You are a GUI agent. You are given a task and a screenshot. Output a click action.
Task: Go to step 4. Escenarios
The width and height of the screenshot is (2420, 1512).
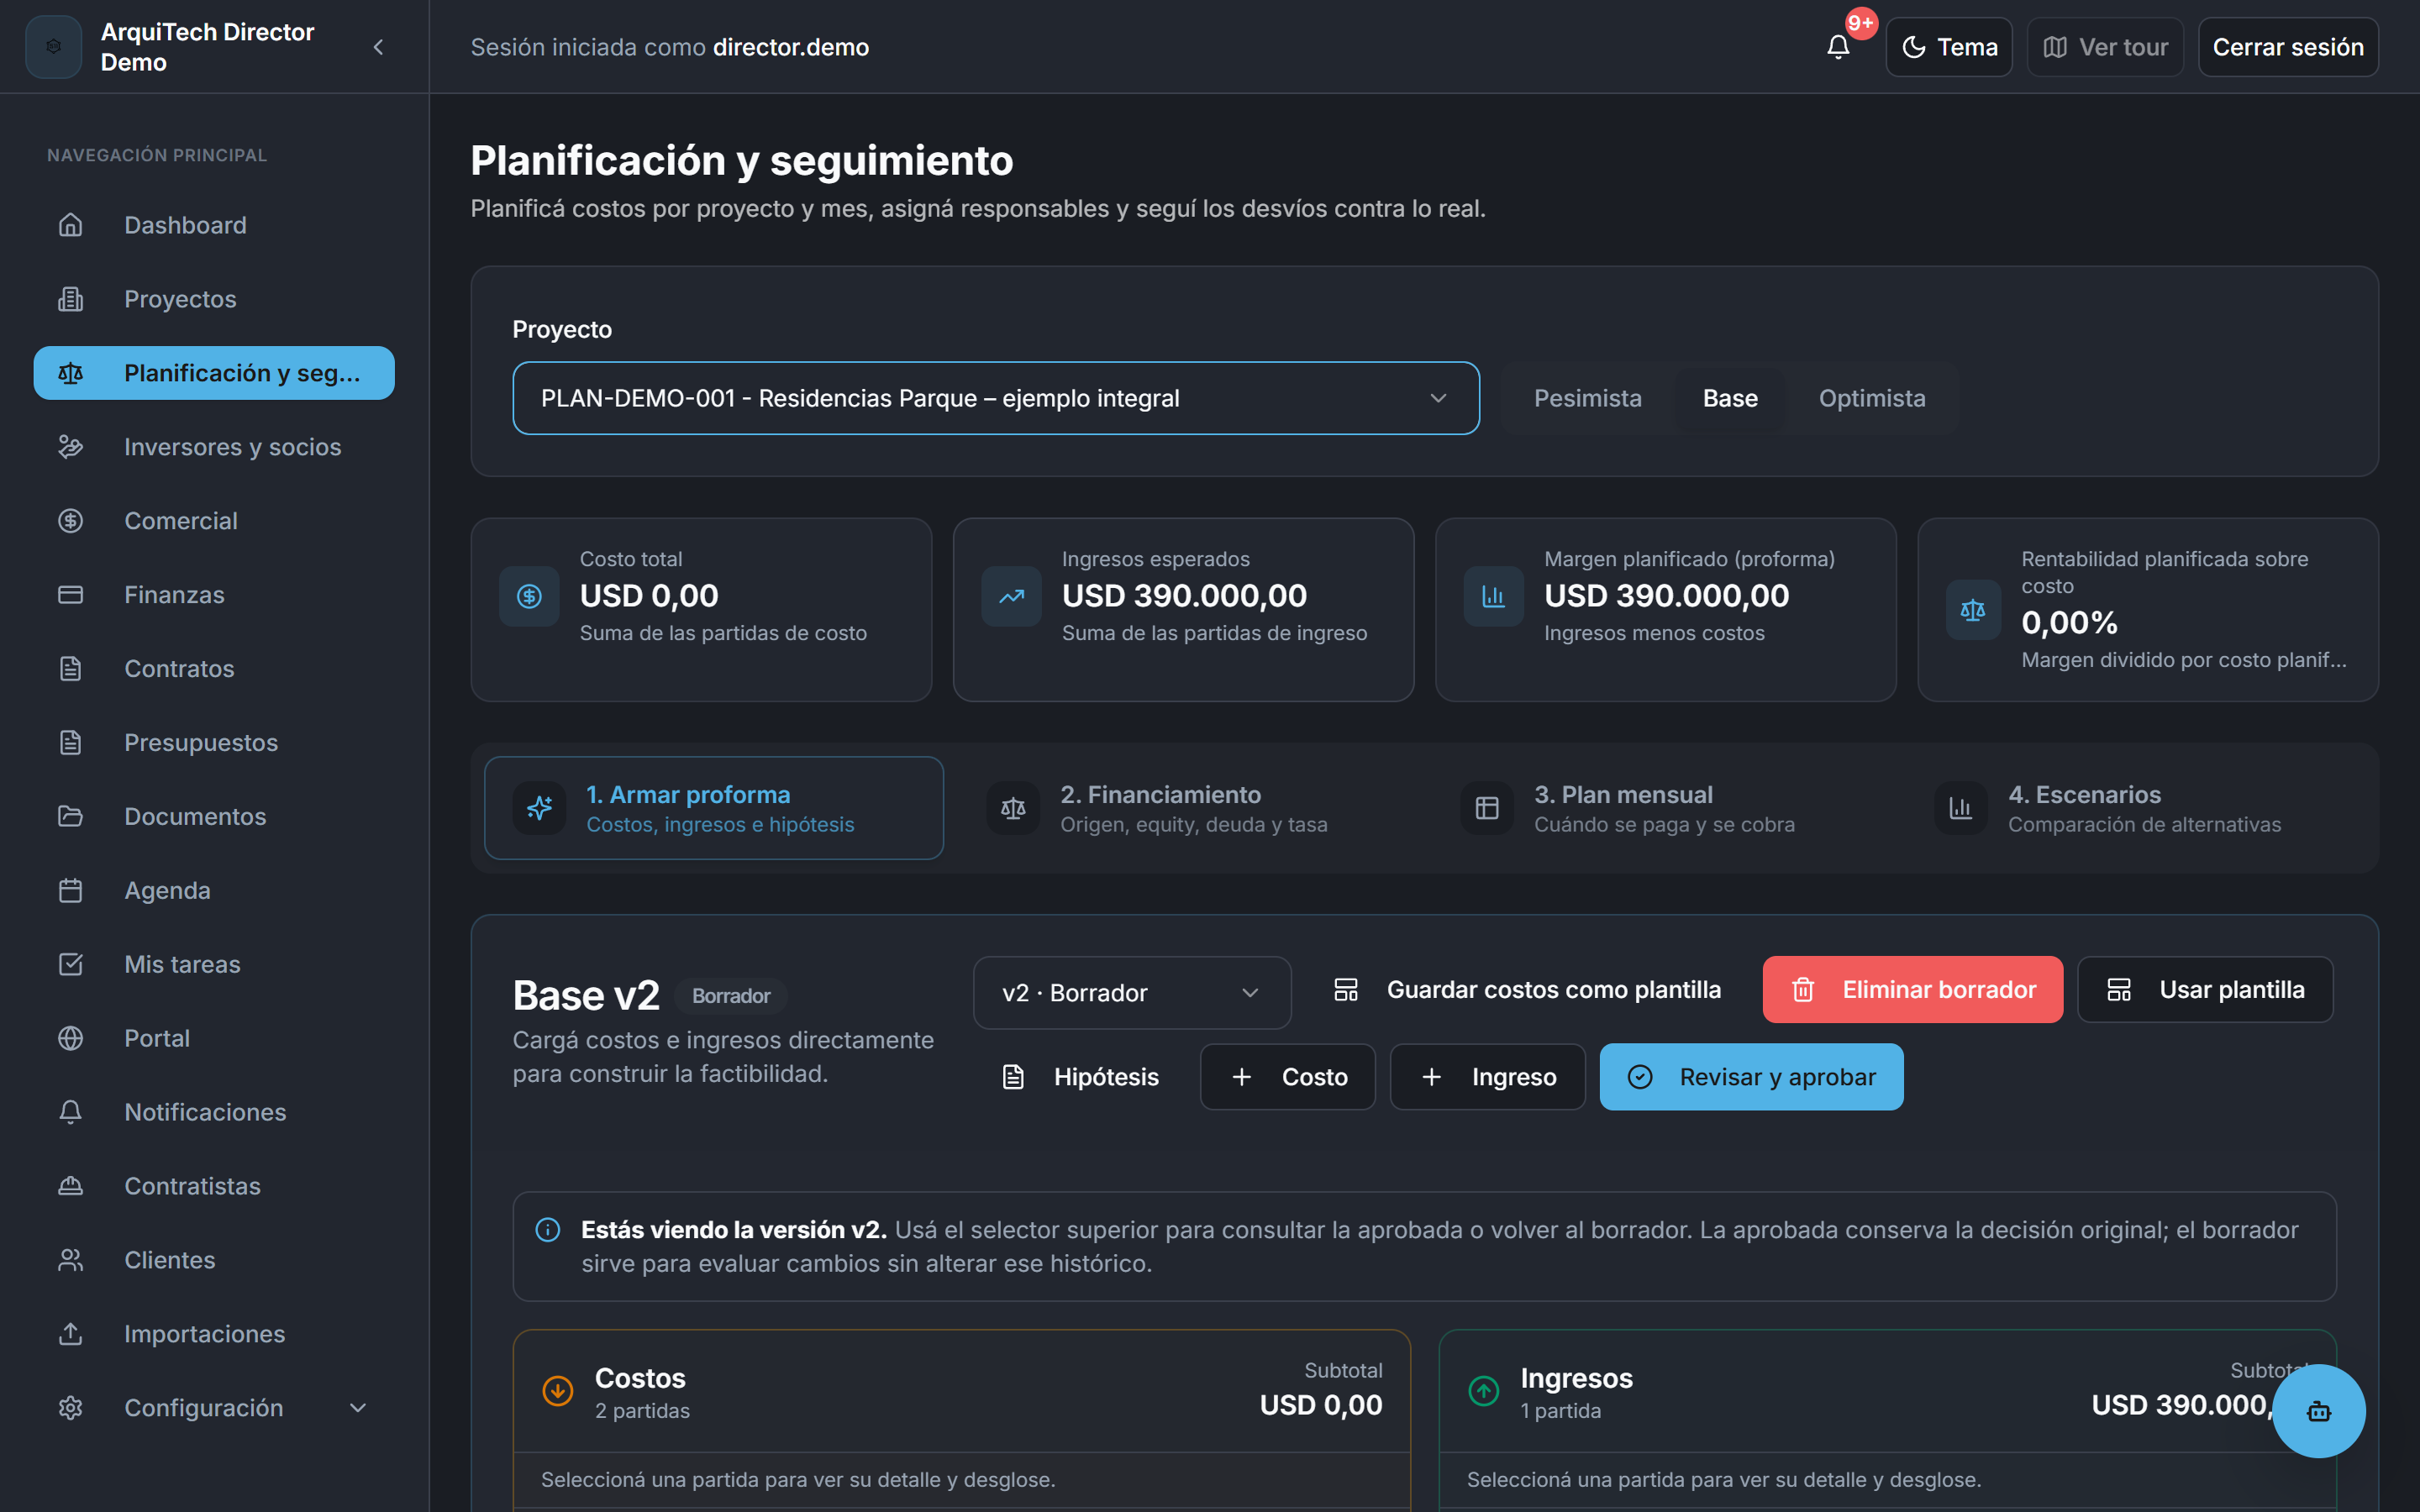2136,808
